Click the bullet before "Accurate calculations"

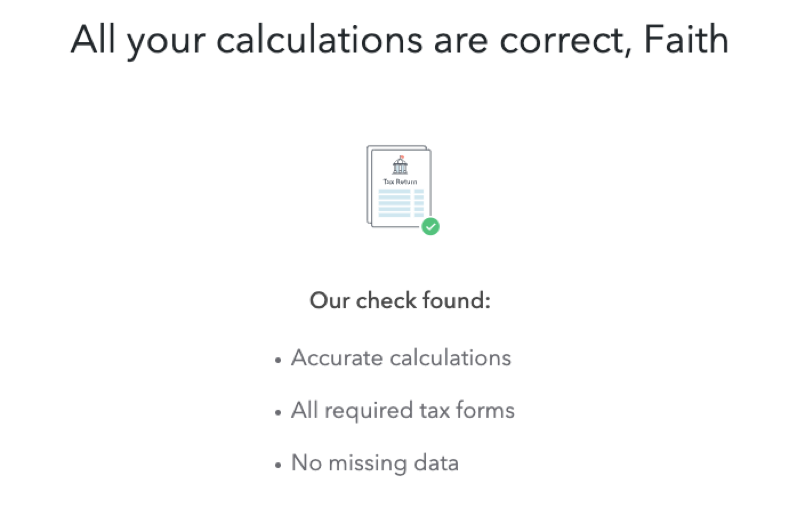point(278,359)
